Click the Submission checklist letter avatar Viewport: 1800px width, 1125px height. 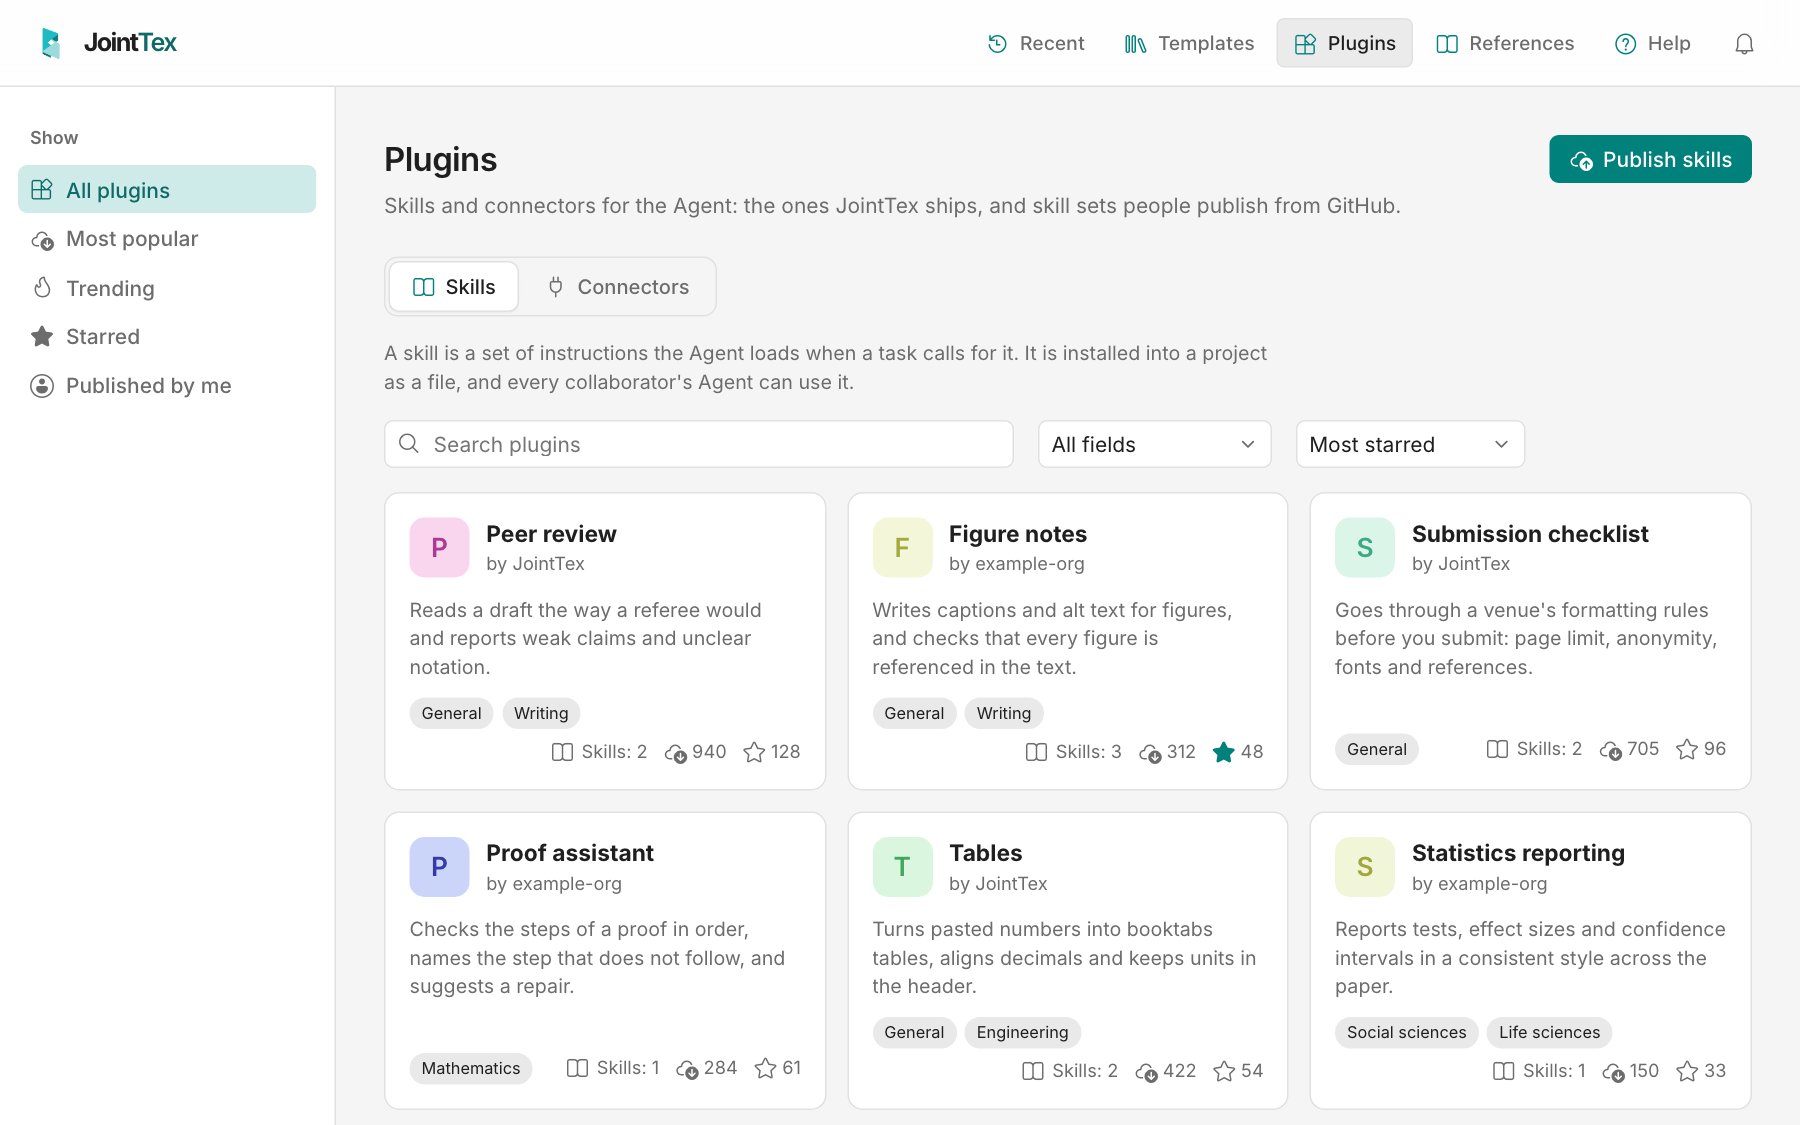point(1365,547)
